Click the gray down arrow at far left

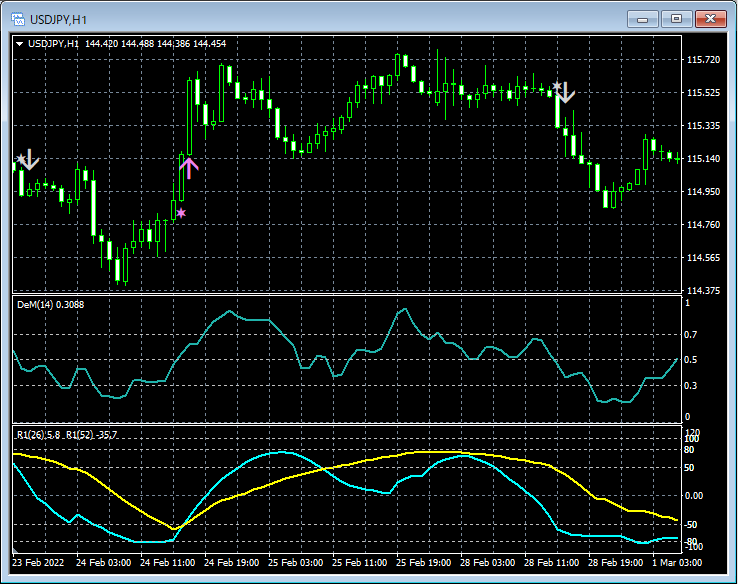[x=31, y=158]
